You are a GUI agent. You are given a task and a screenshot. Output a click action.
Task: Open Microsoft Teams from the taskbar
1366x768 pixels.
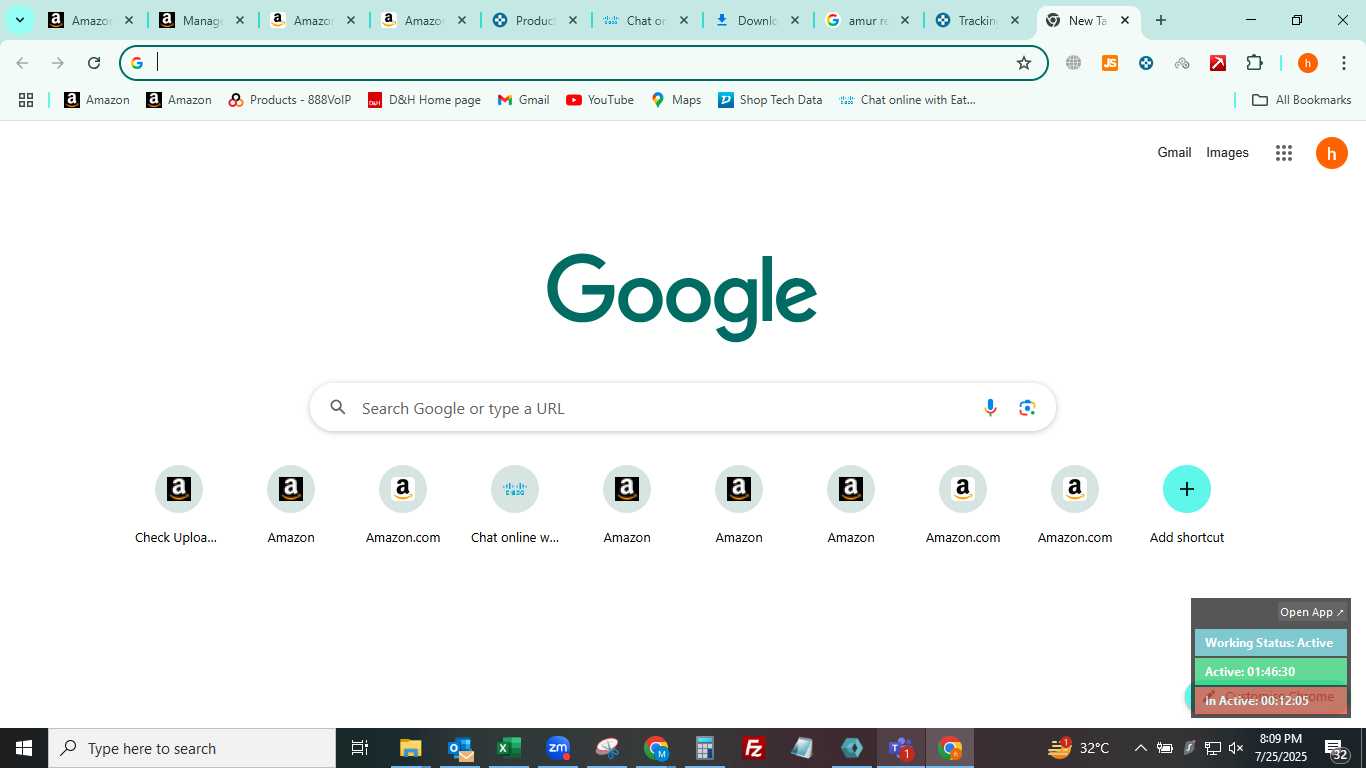901,748
